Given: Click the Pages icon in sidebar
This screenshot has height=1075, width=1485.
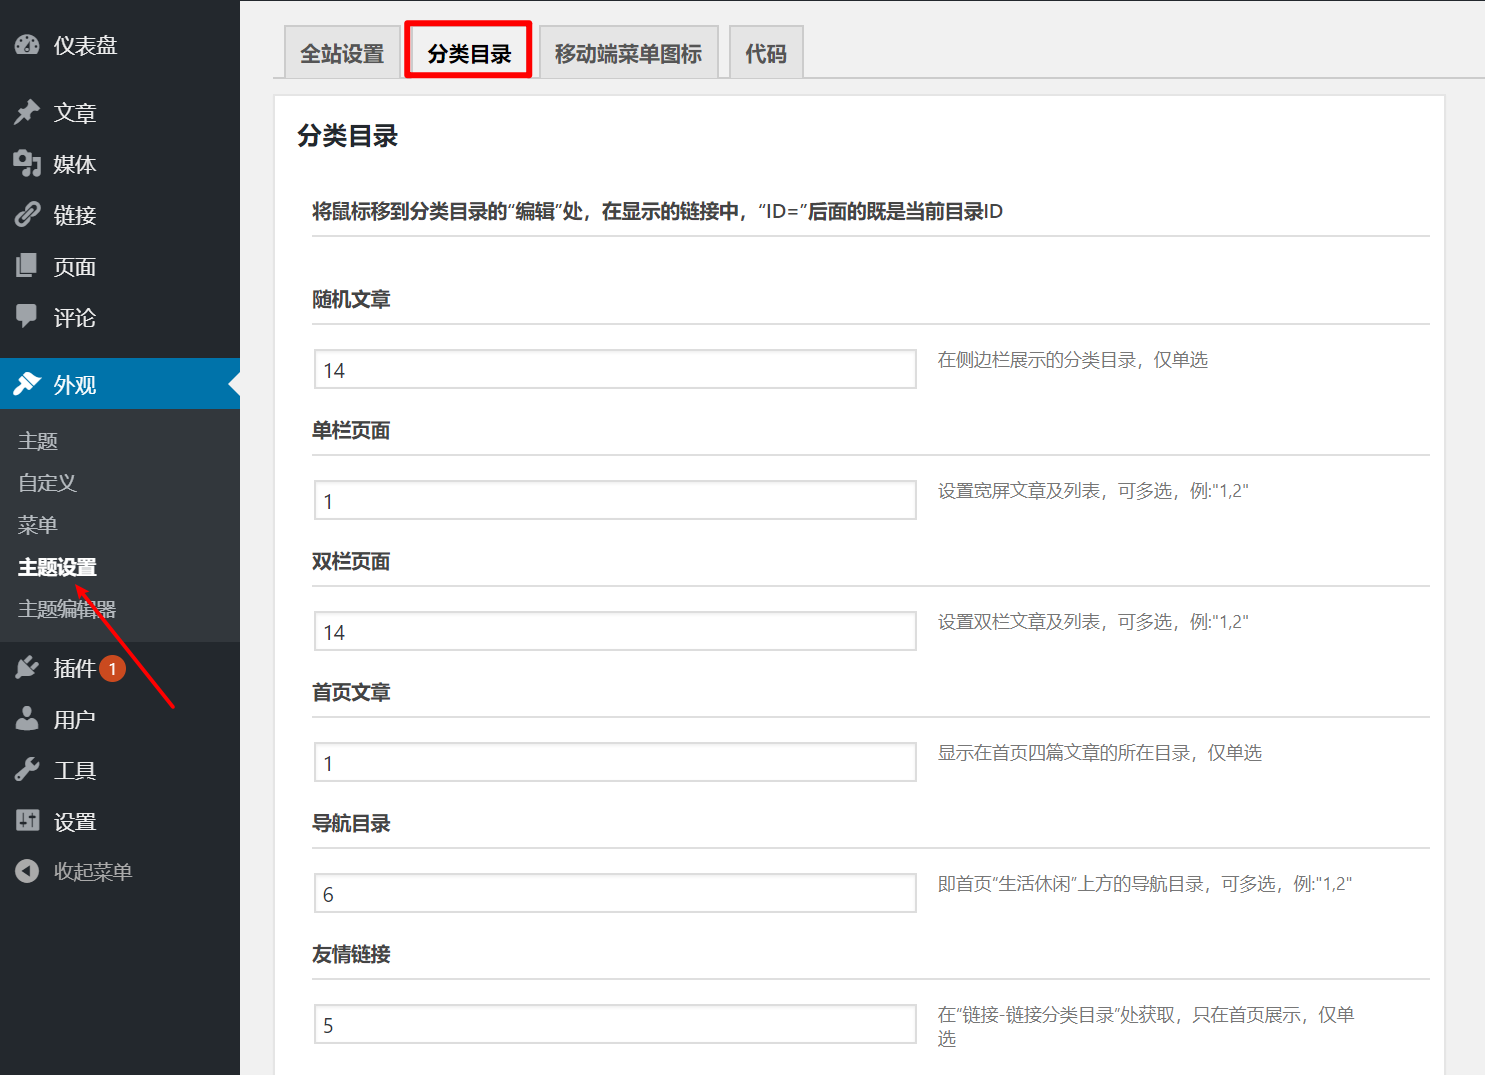Looking at the screenshot, I should (27, 266).
